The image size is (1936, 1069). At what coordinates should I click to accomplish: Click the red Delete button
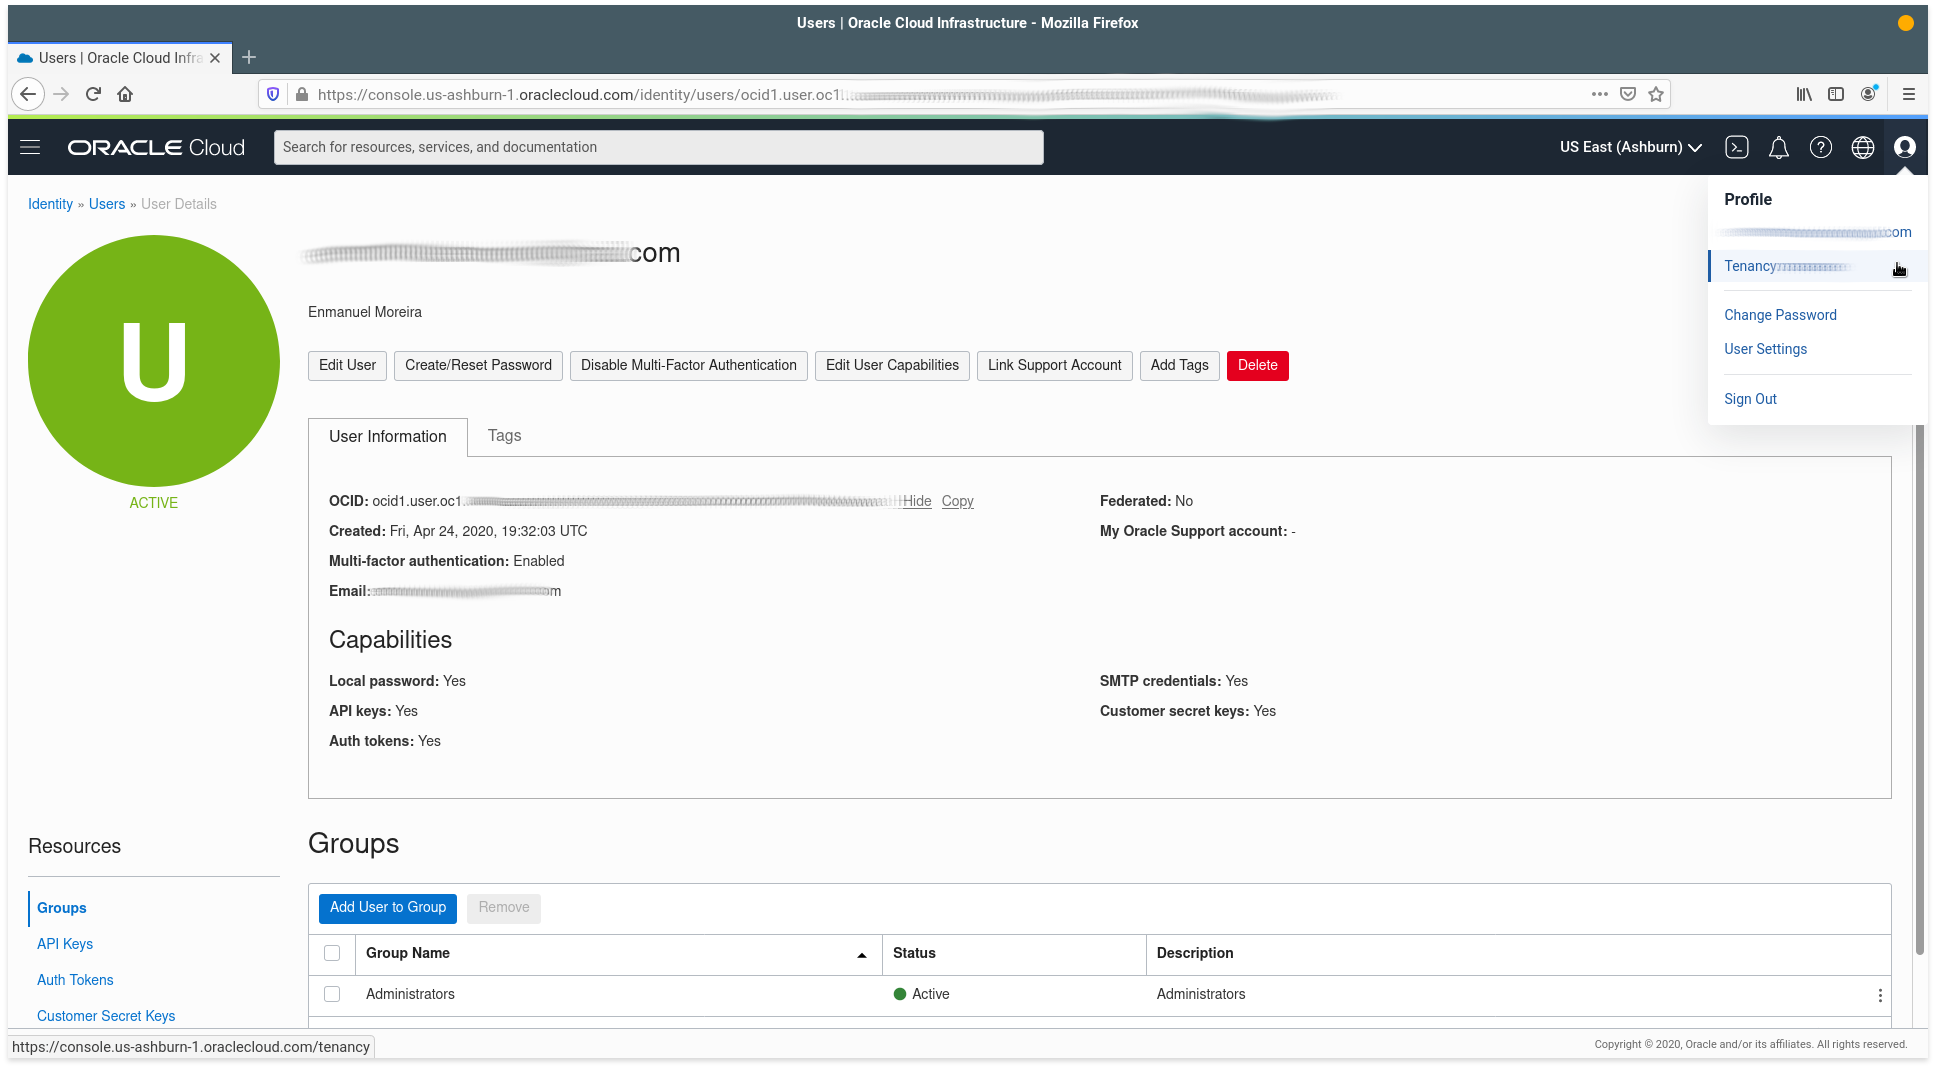pyautogui.click(x=1258, y=366)
